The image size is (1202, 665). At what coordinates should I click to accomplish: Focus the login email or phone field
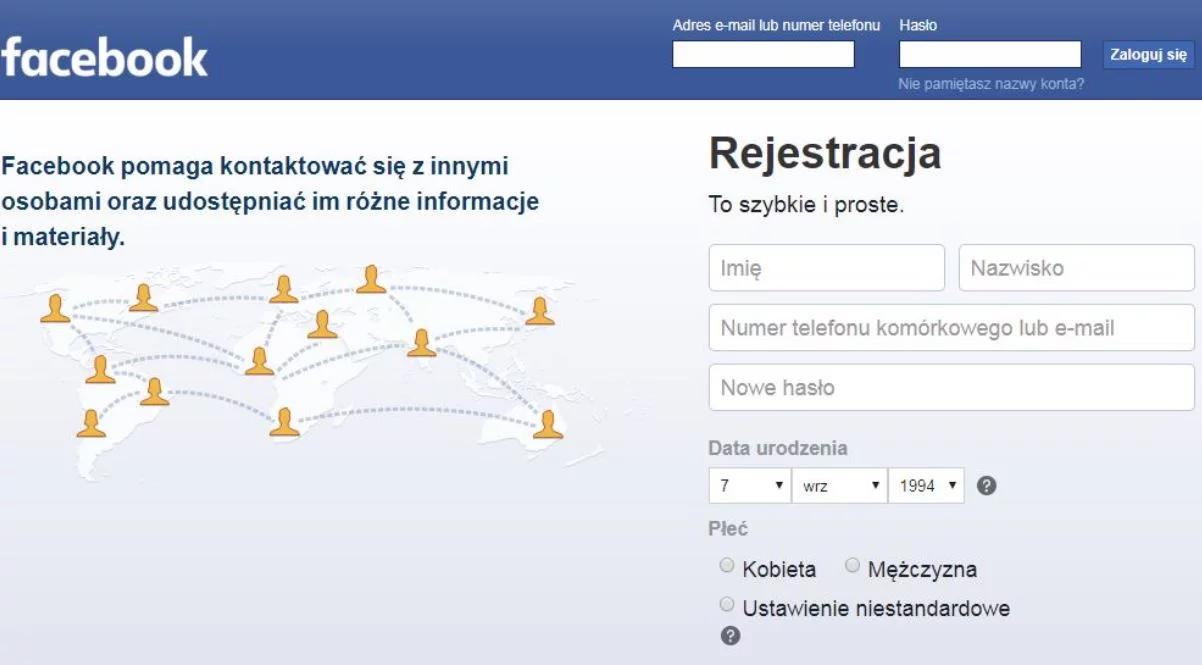coord(763,54)
